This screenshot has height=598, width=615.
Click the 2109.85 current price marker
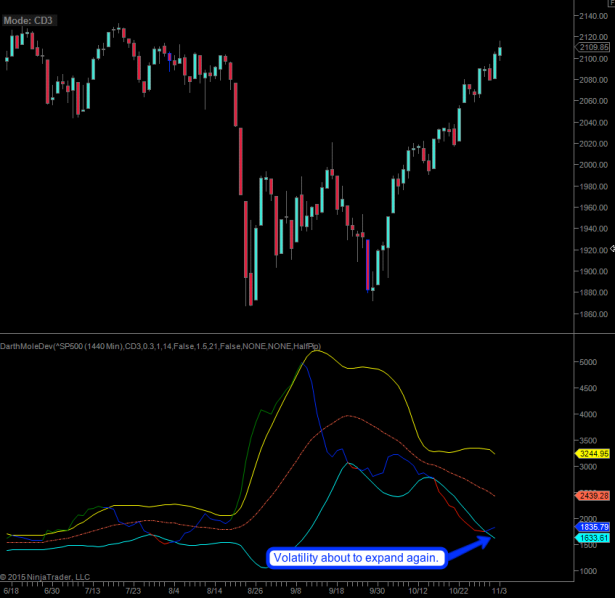(593, 47)
